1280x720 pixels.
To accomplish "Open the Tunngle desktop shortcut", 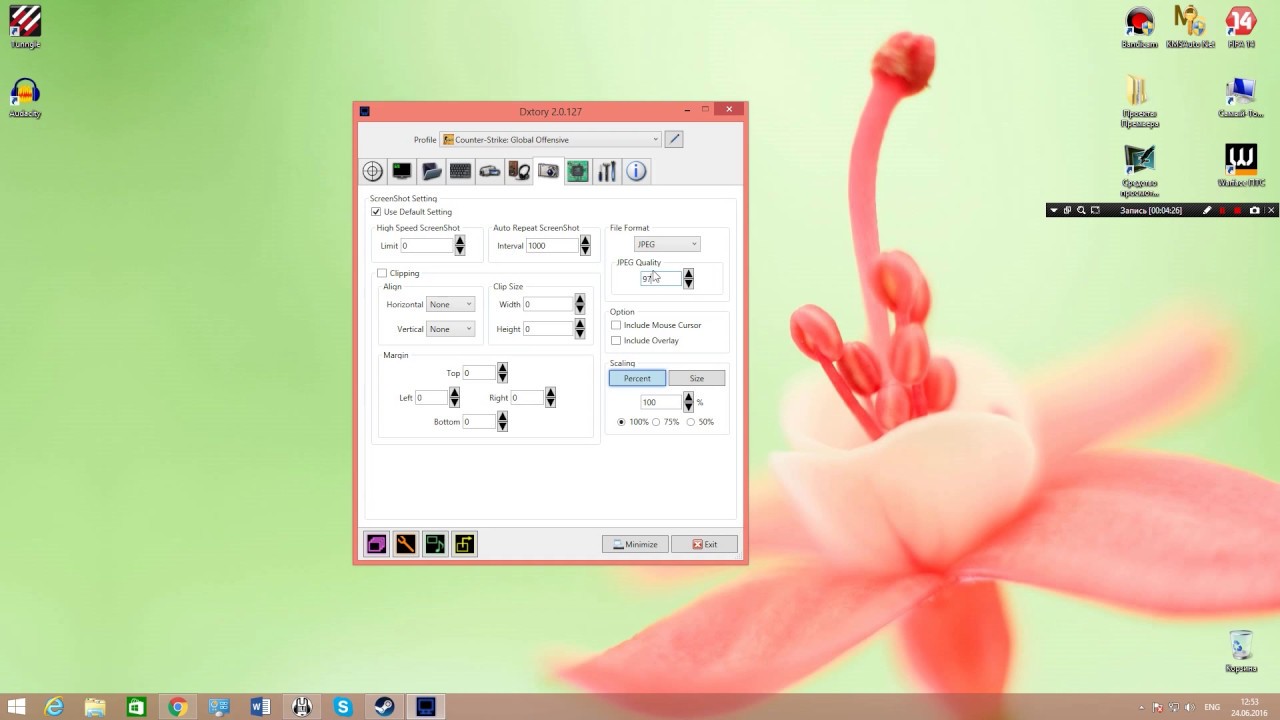I will click(25, 27).
